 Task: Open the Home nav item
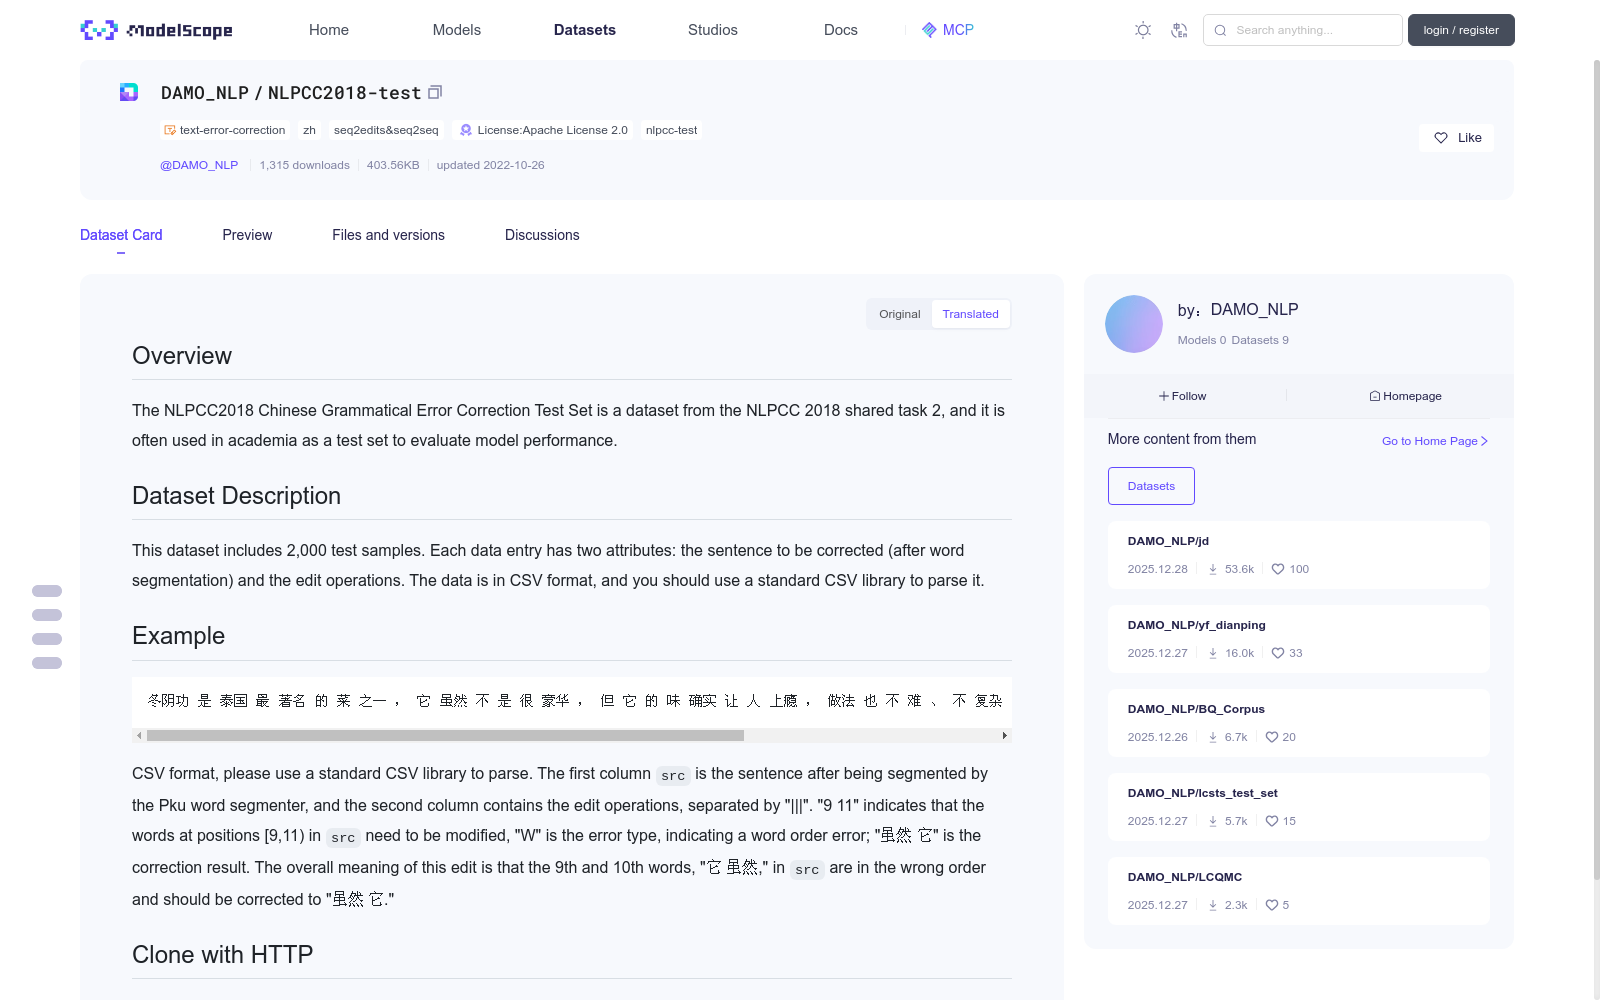point(329,30)
